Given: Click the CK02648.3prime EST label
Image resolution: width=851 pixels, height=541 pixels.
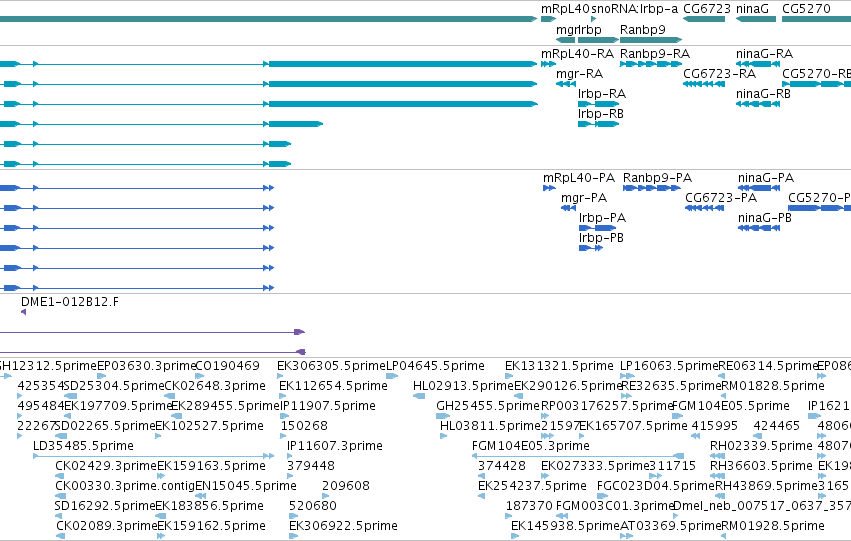Looking at the screenshot, I should point(215,386).
